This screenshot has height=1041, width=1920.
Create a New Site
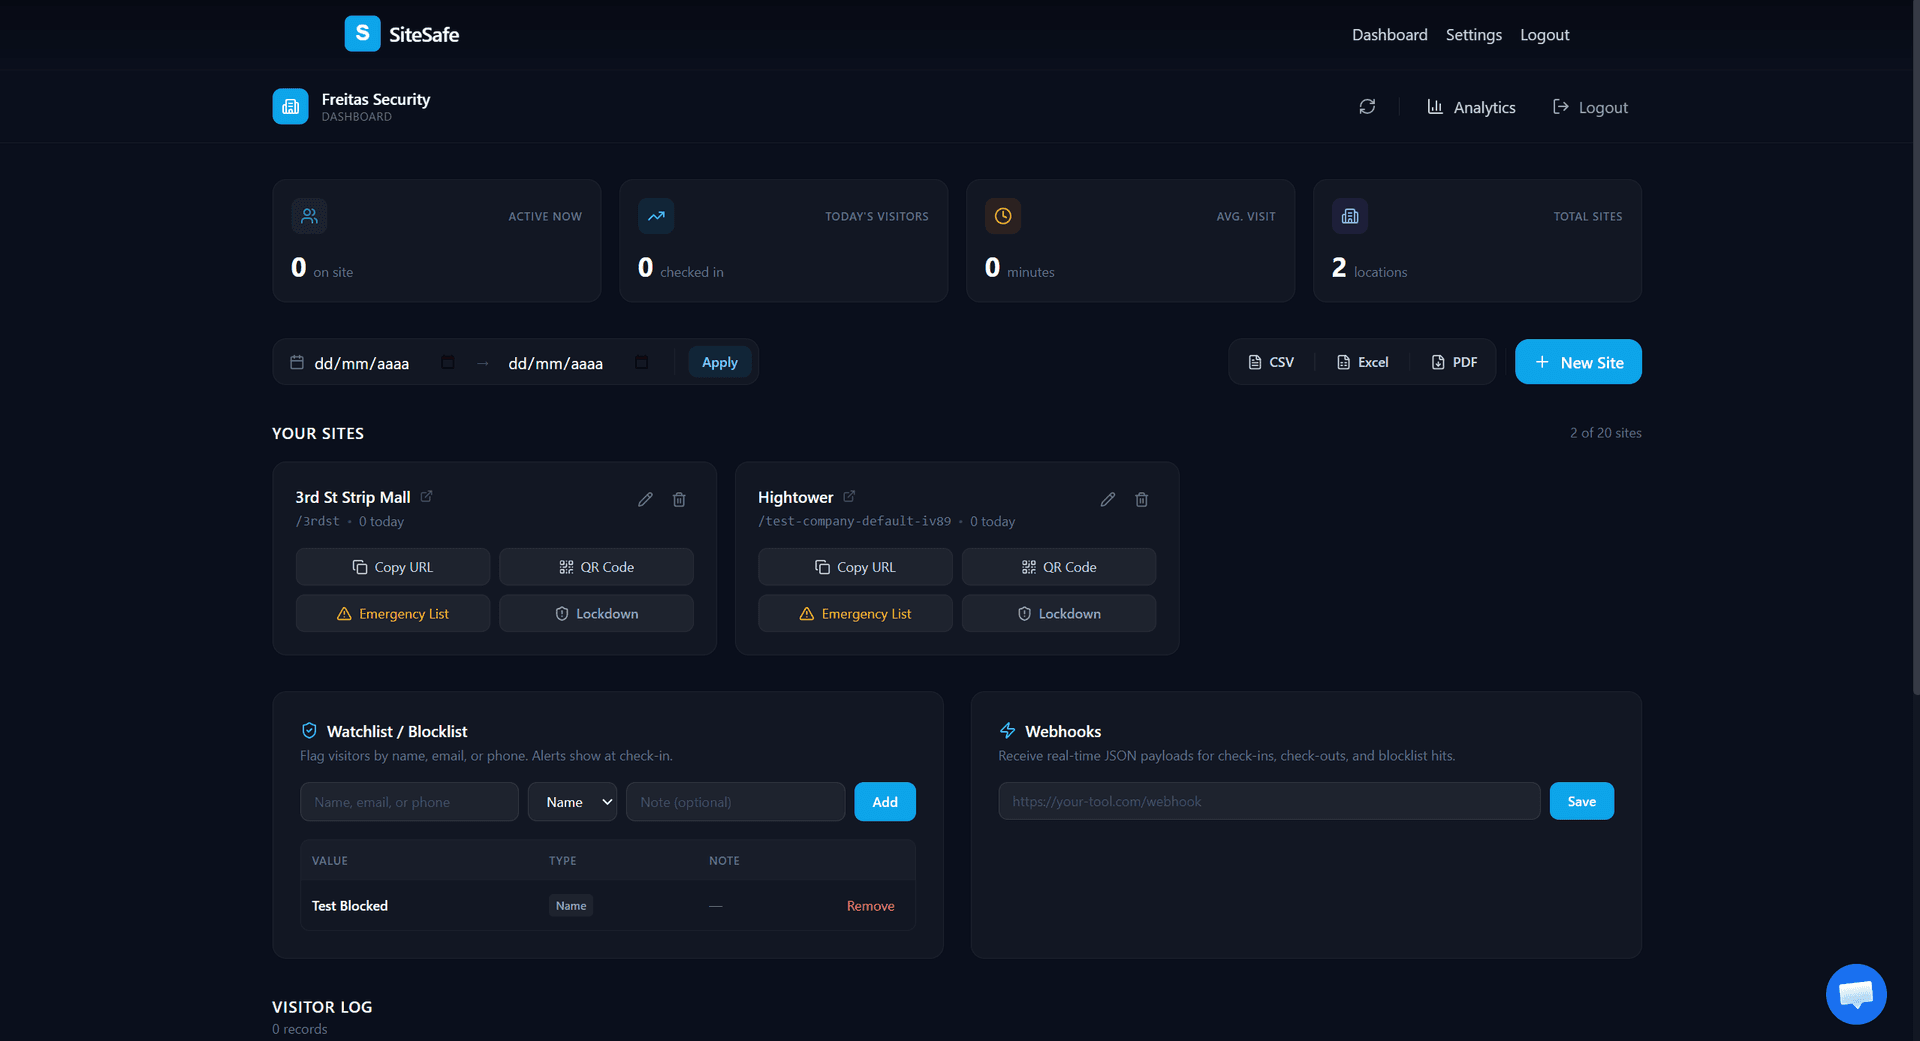pyautogui.click(x=1578, y=362)
